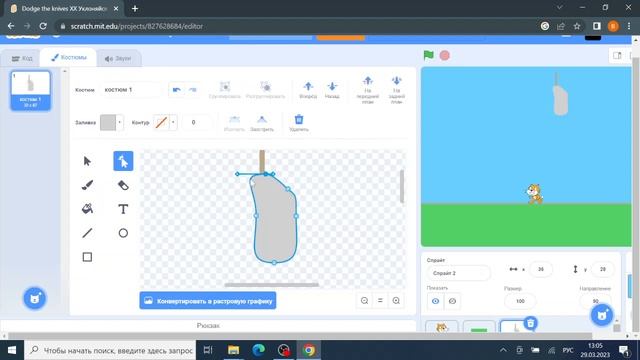This screenshot has height=360, width=640.
Task: Choose the Reshape tool
Action: click(x=123, y=161)
